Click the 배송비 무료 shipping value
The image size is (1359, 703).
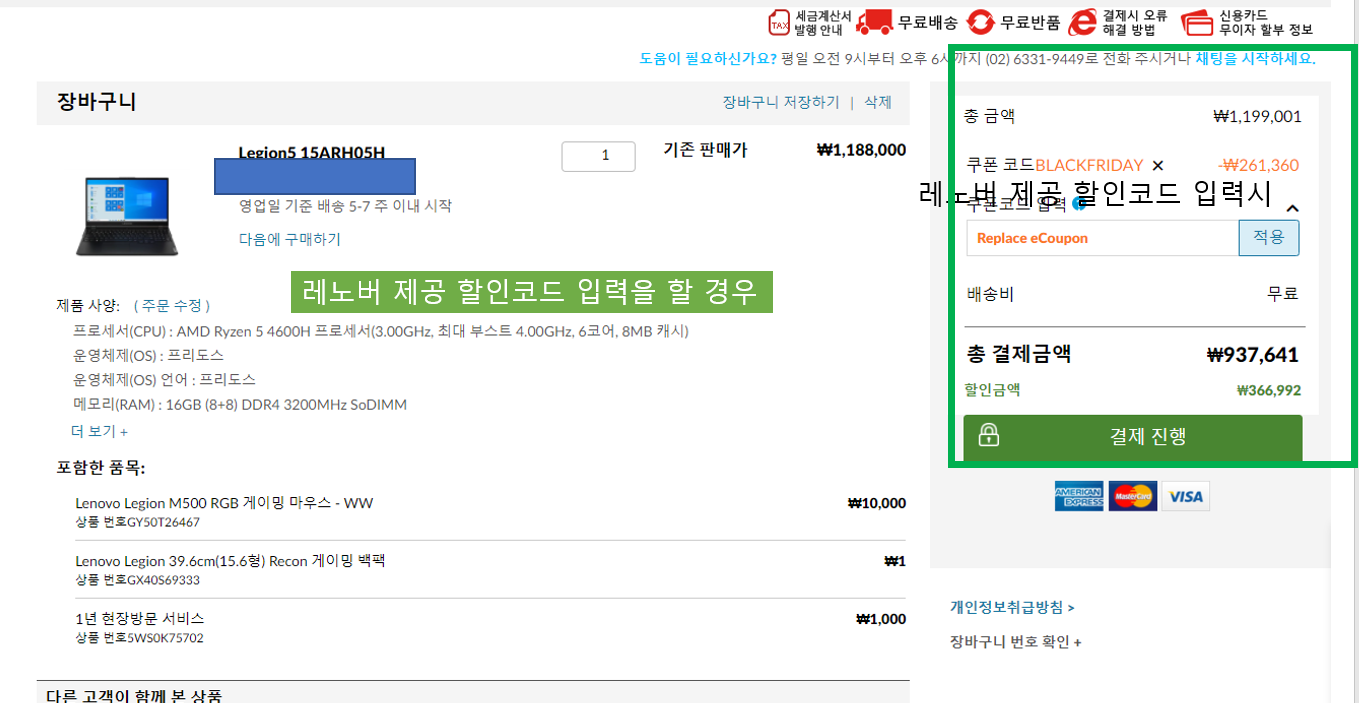tap(1283, 294)
